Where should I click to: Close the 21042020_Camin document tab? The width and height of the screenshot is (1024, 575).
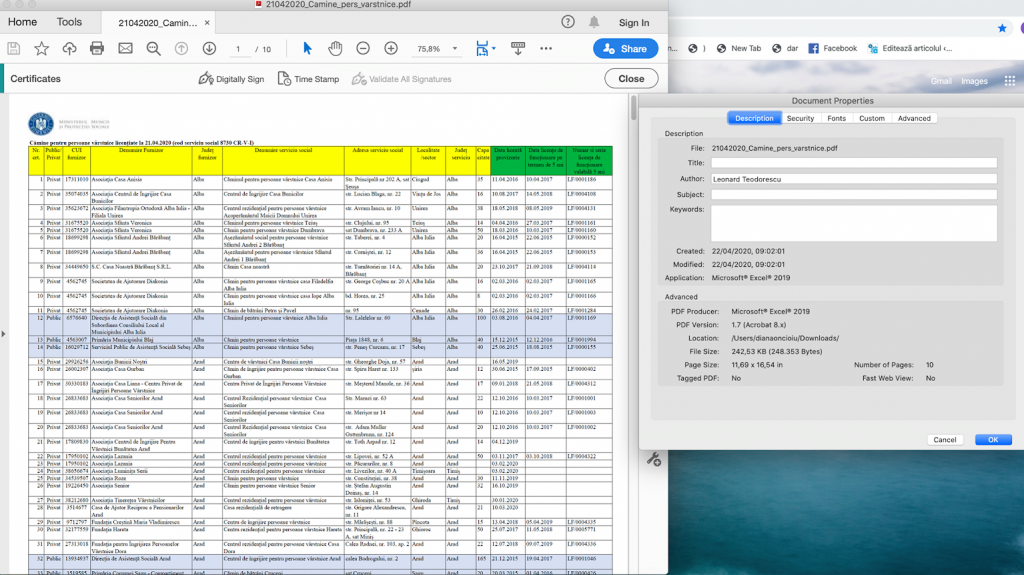207,23
